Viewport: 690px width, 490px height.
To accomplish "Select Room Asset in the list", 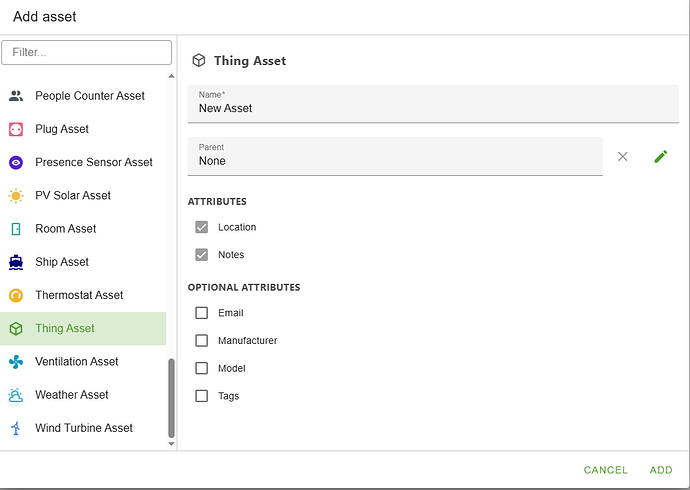I will point(83,229).
